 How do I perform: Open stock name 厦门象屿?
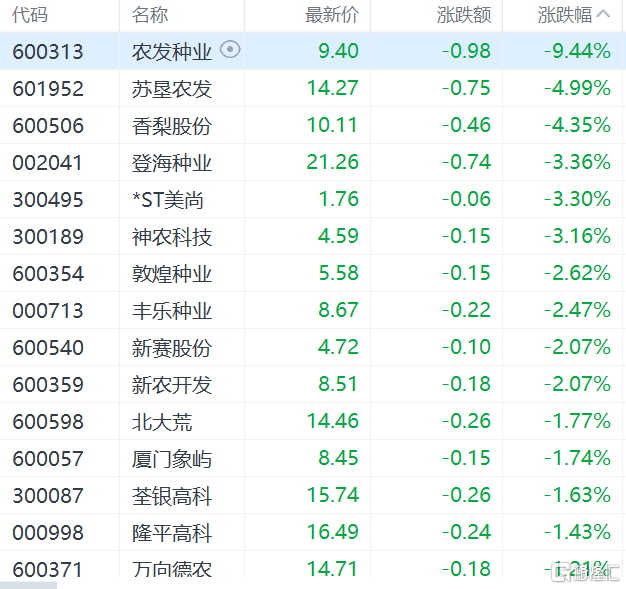pos(172,459)
